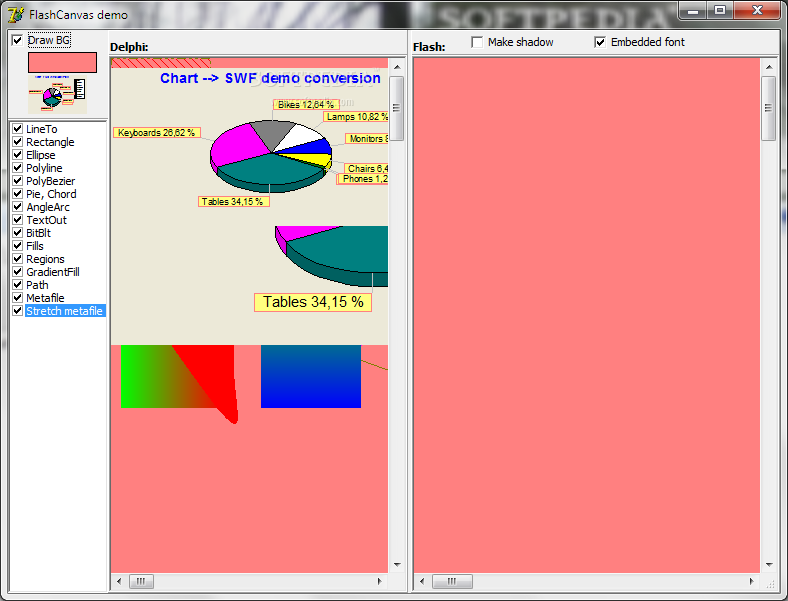Image resolution: width=788 pixels, height=601 pixels.
Task: Select the LineTo list item text
Action: click(x=42, y=129)
